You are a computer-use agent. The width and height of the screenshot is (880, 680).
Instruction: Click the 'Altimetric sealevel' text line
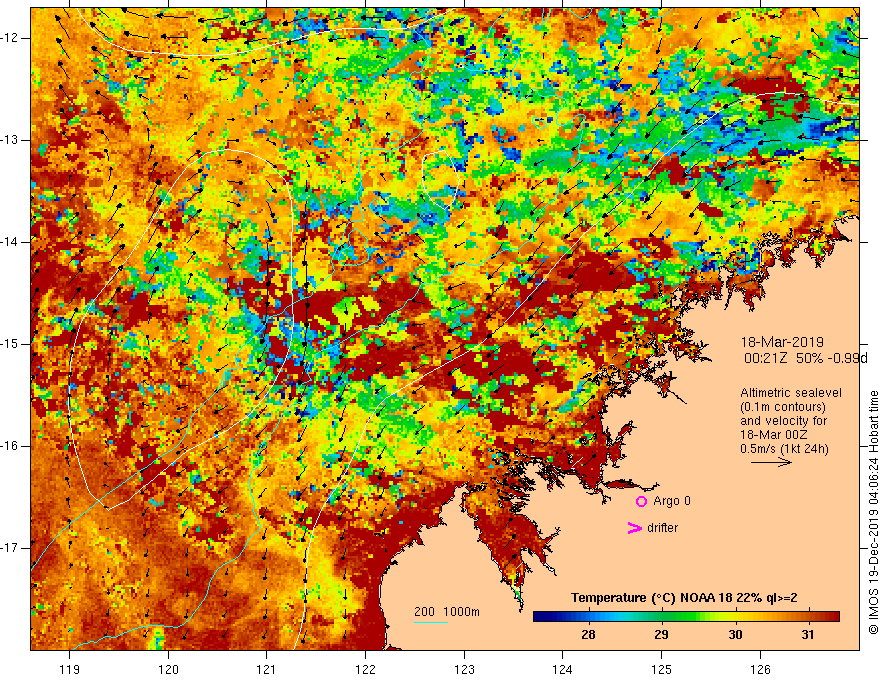[791, 393]
